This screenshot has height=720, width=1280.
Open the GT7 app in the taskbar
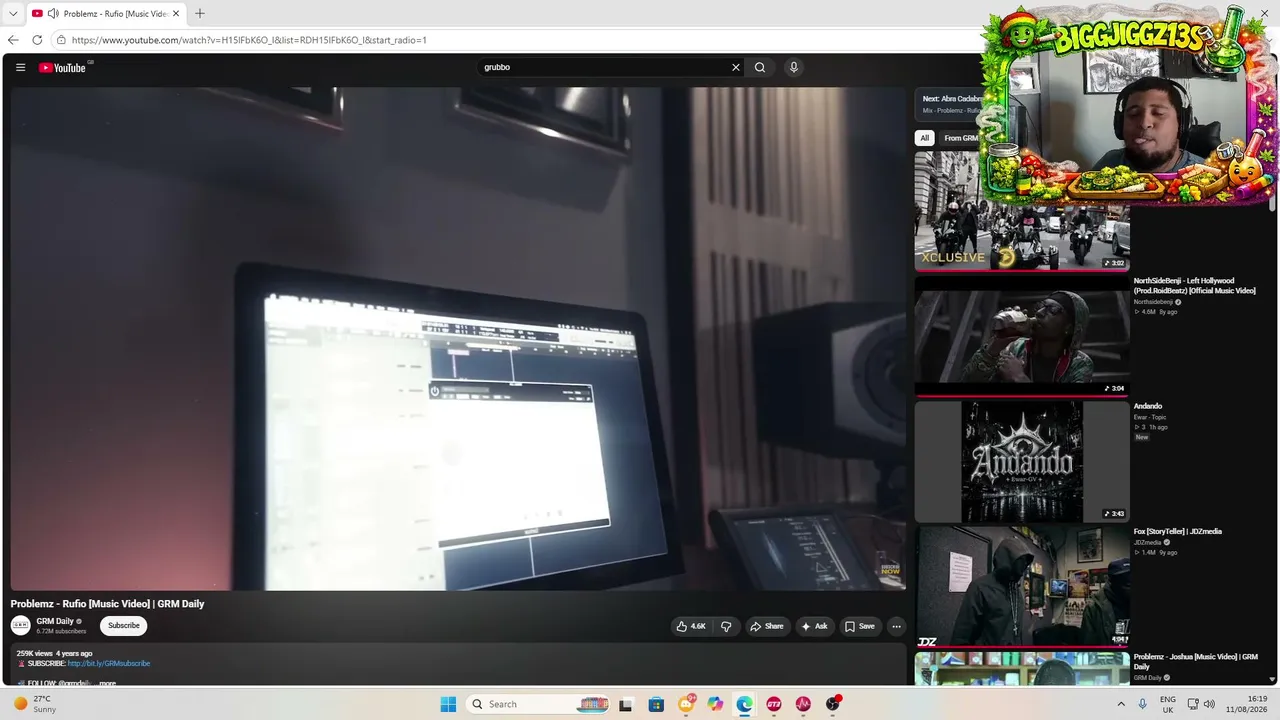(x=774, y=704)
